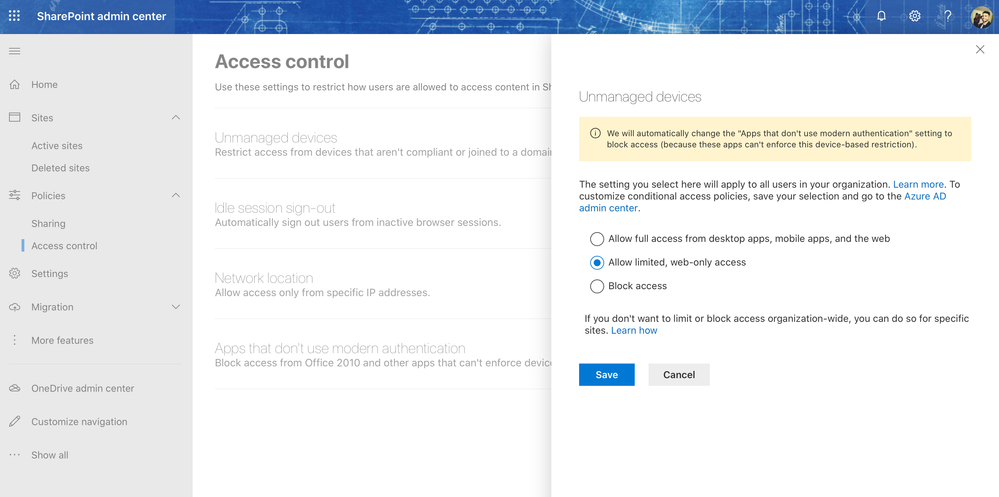
Task: Open More features page
Action: click(x=62, y=340)
